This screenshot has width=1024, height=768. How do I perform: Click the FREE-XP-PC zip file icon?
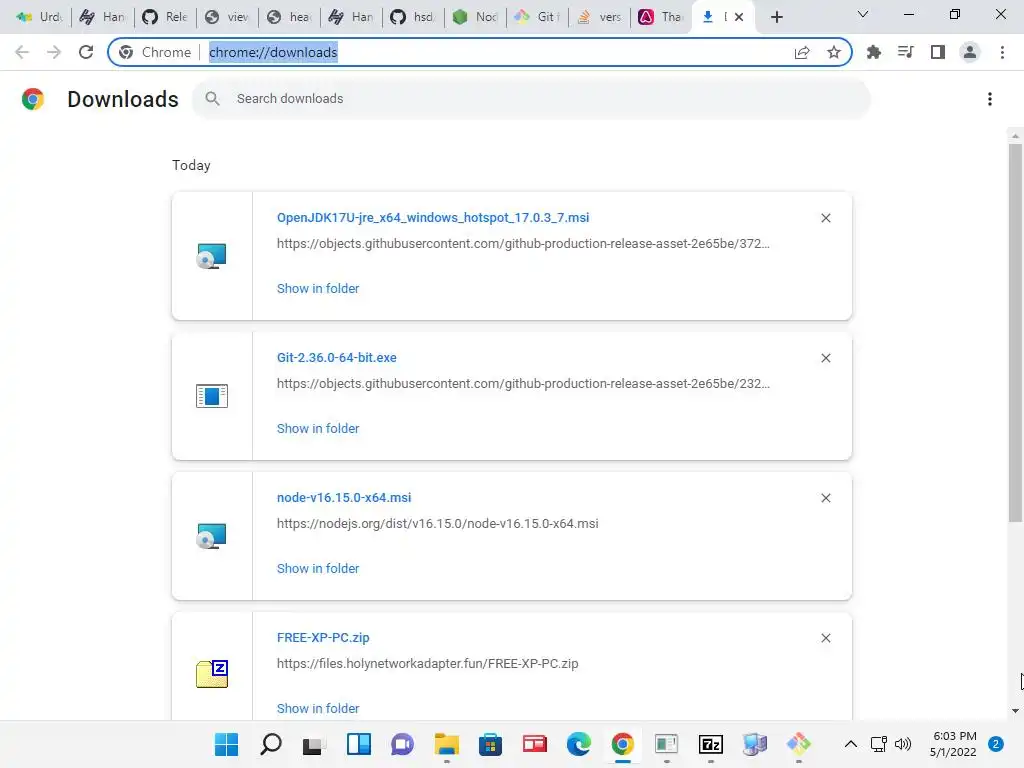click(x=212, y=674)
